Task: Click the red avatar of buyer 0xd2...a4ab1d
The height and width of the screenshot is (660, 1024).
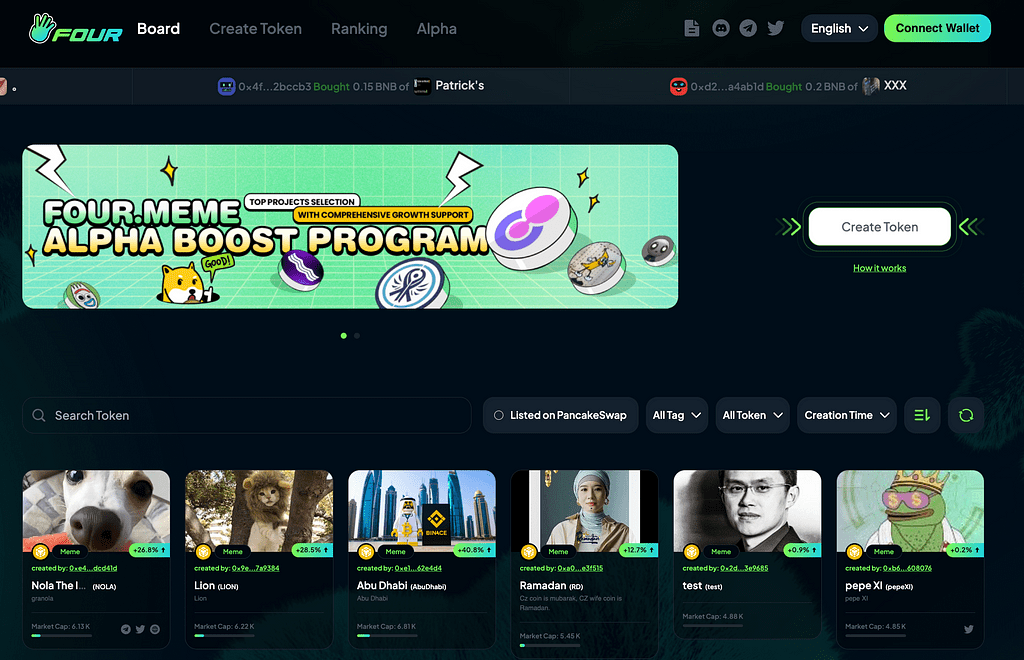Action: 679,86
